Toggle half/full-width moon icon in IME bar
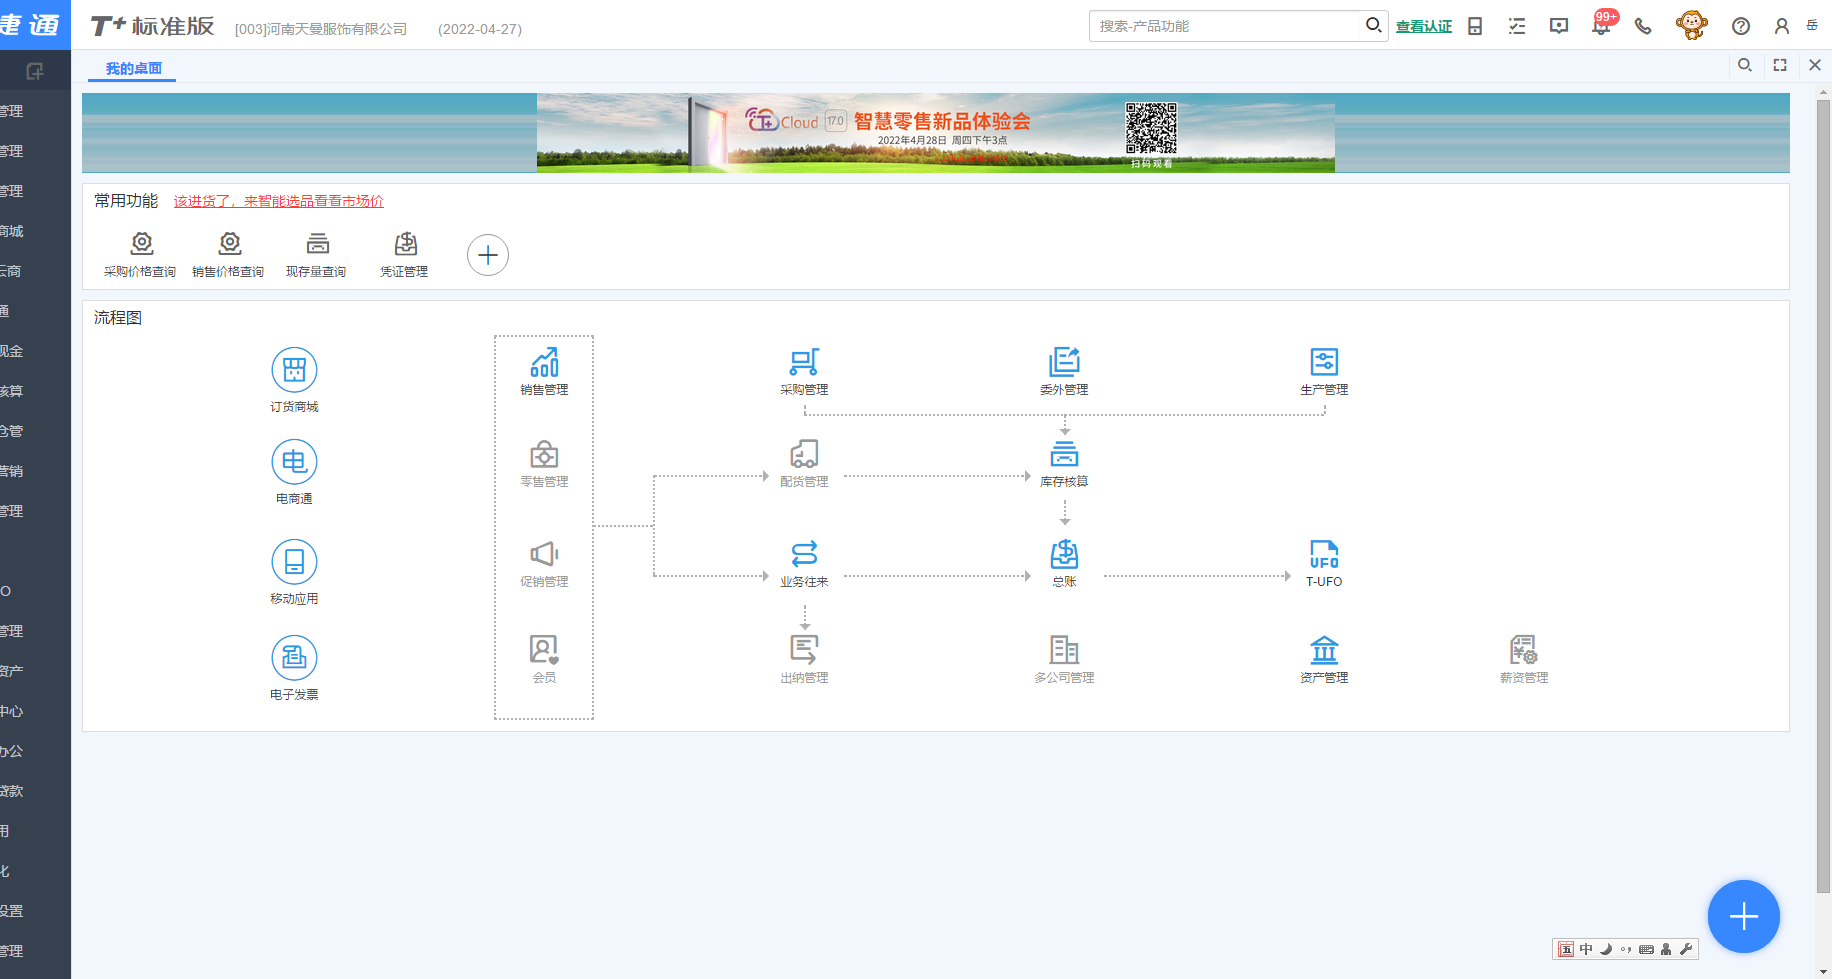Viewport: 1832px width, 979px height. pyautogui.click(x=1606, y=949)
